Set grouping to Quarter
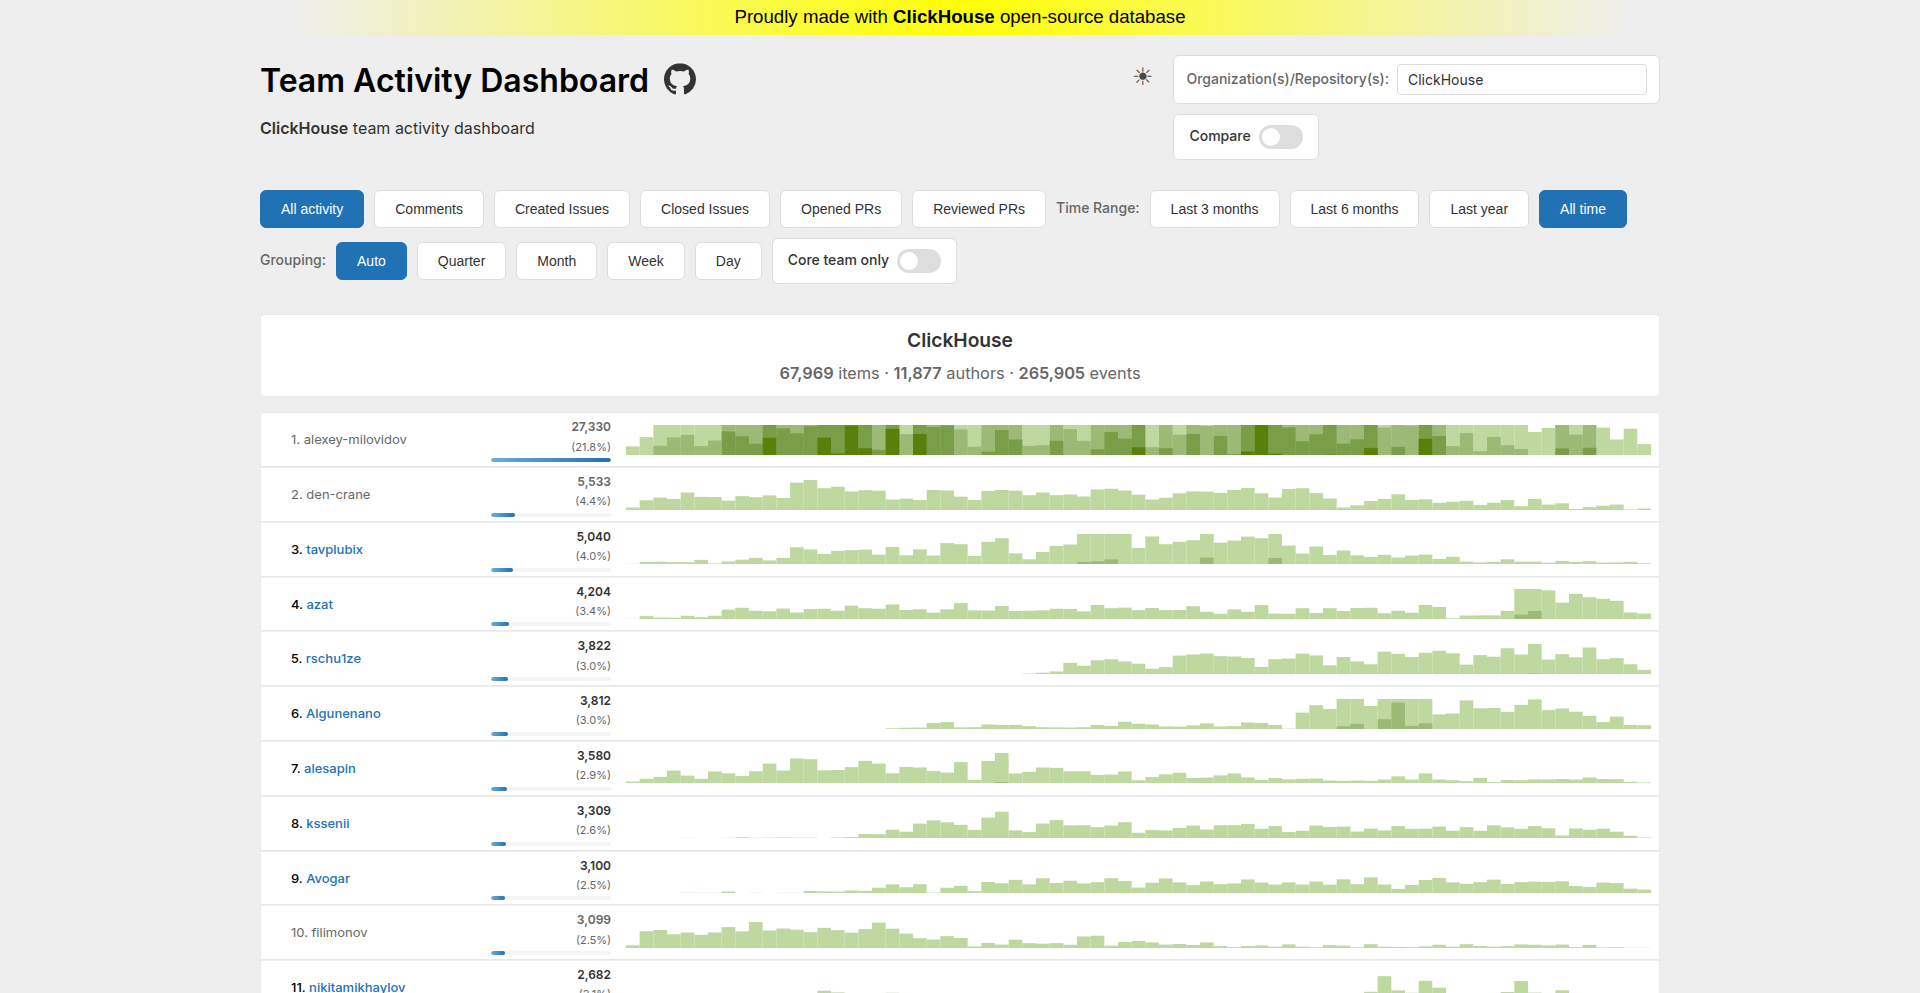Viewport: 1920px width, 993px height. 461,261
